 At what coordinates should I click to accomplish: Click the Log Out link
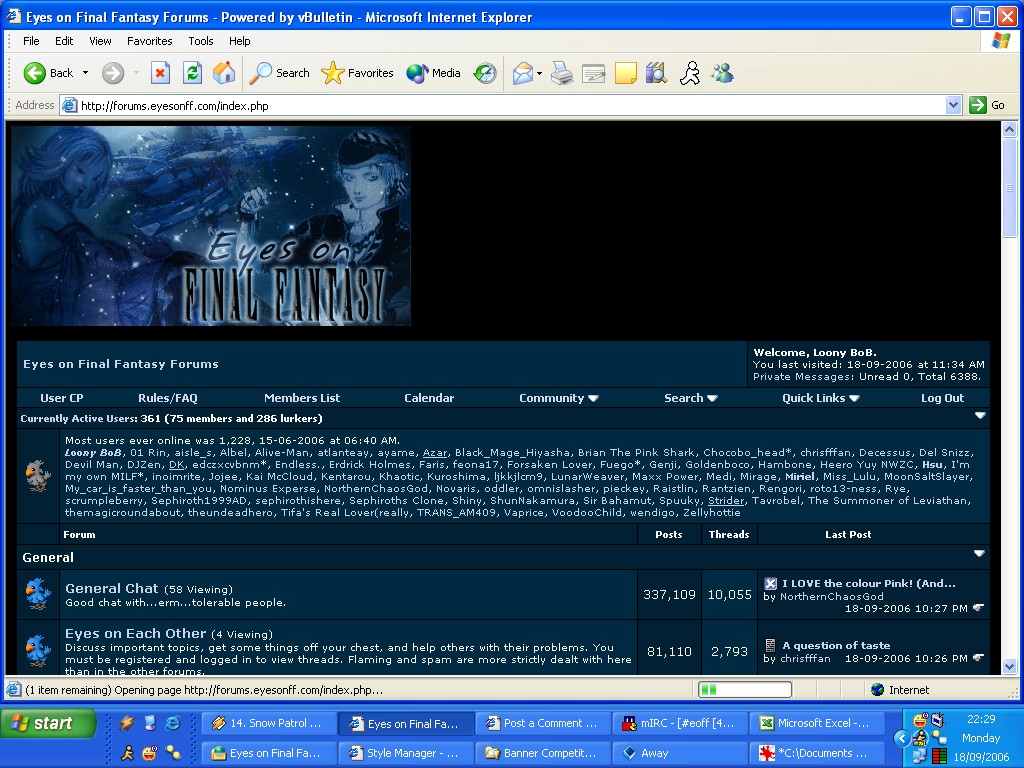pyautogui.click(x=942, y=398)
